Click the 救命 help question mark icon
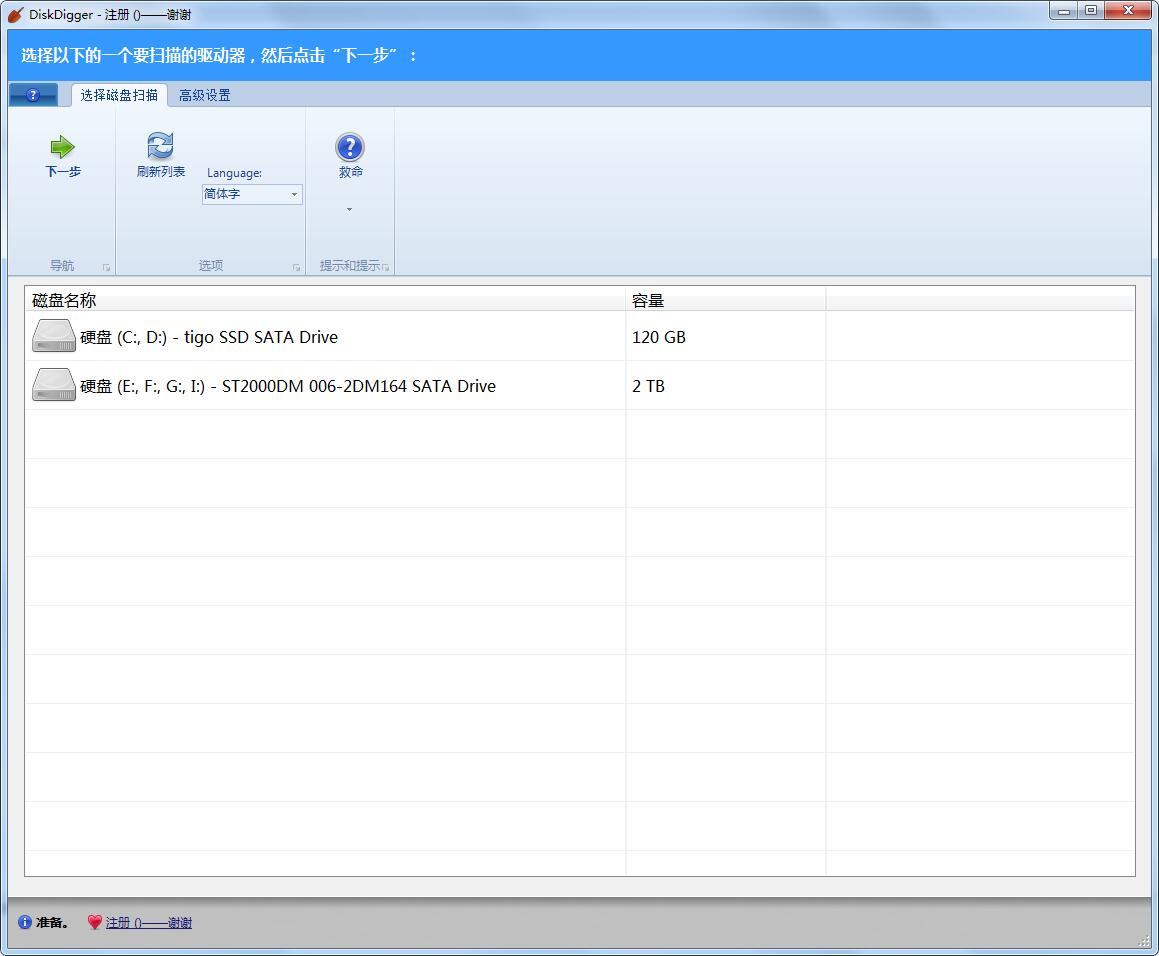The width and height of the screenshot is (1159, 956). tap(349, 148)
